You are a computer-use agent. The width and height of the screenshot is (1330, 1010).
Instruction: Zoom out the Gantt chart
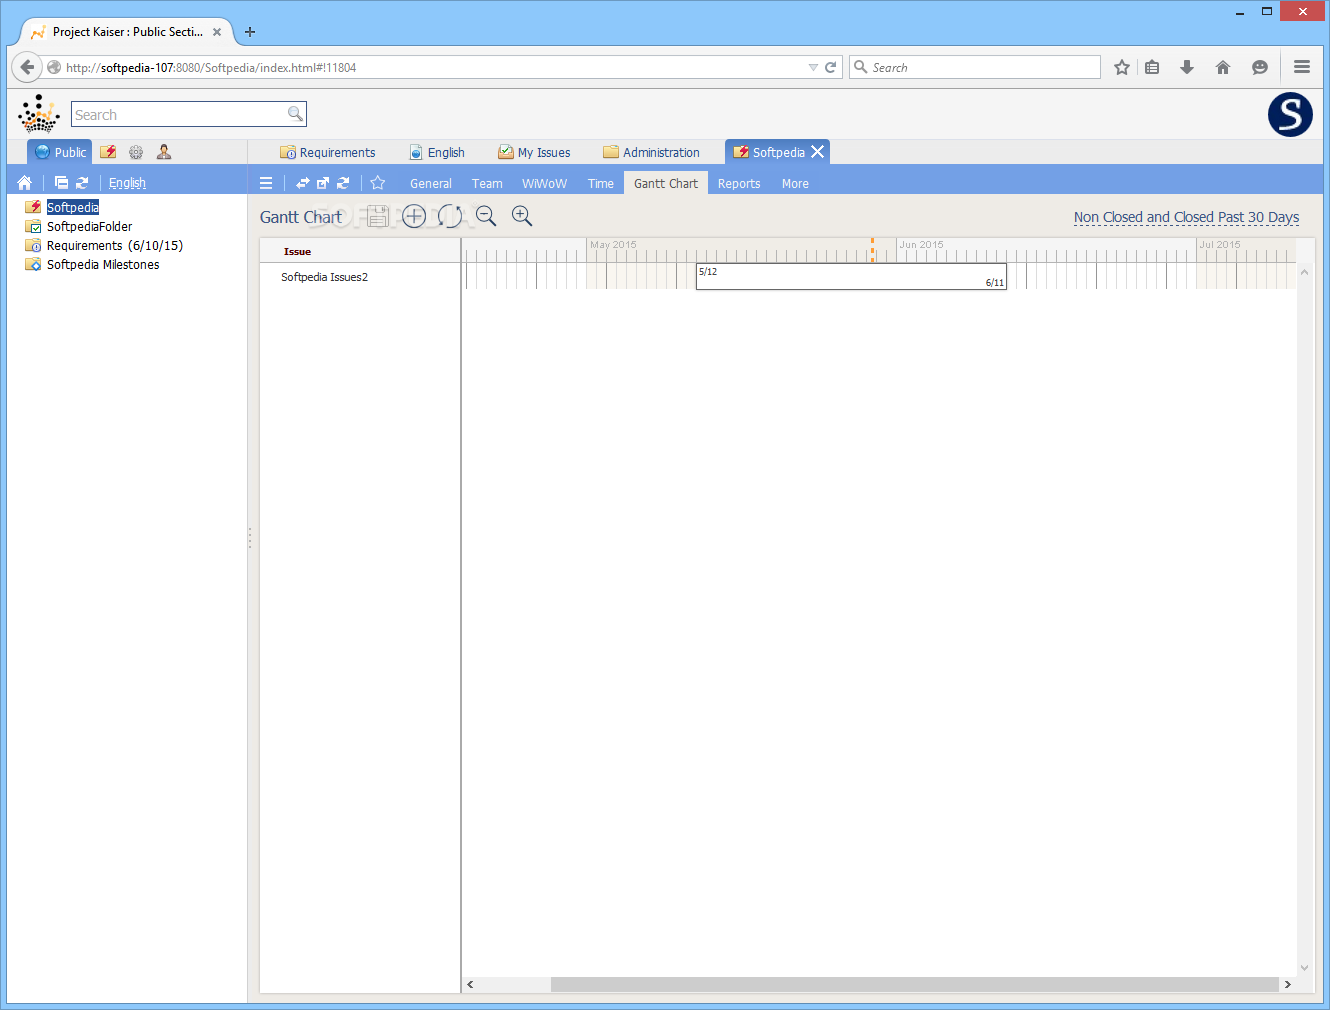pyautogui.click(x=486, y=216)
